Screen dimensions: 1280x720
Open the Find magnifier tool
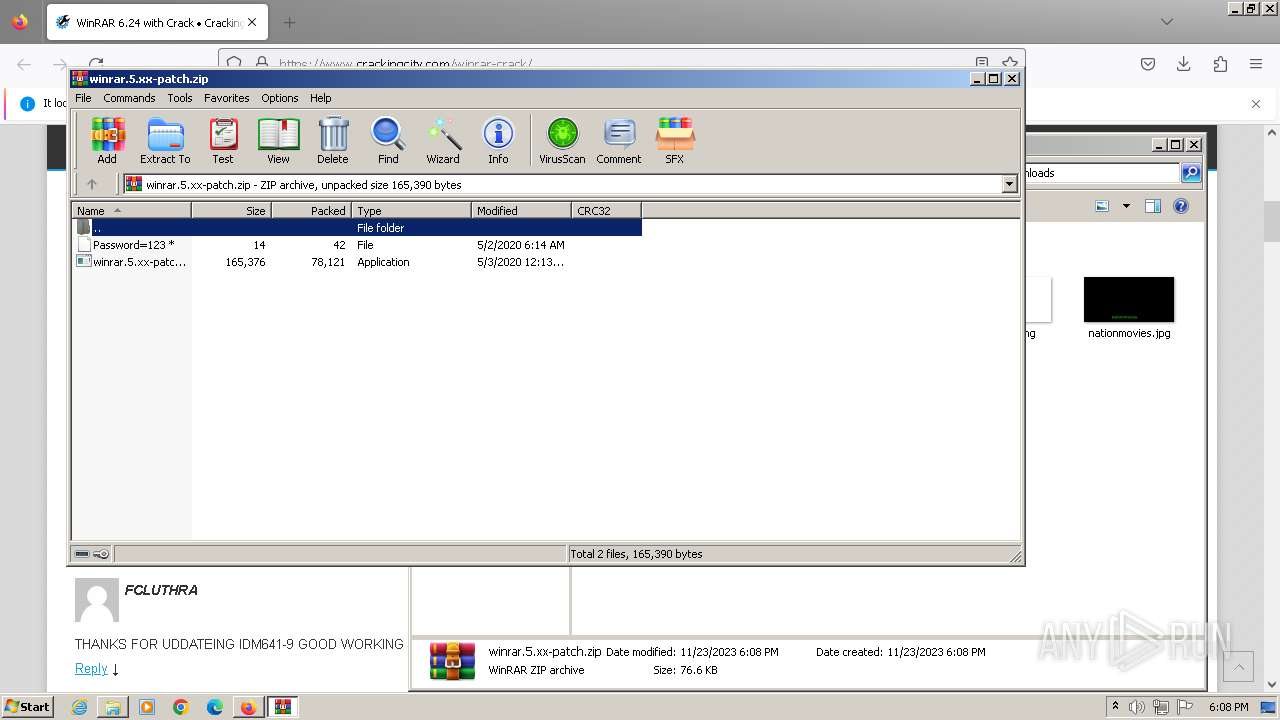tap(388, 140)
